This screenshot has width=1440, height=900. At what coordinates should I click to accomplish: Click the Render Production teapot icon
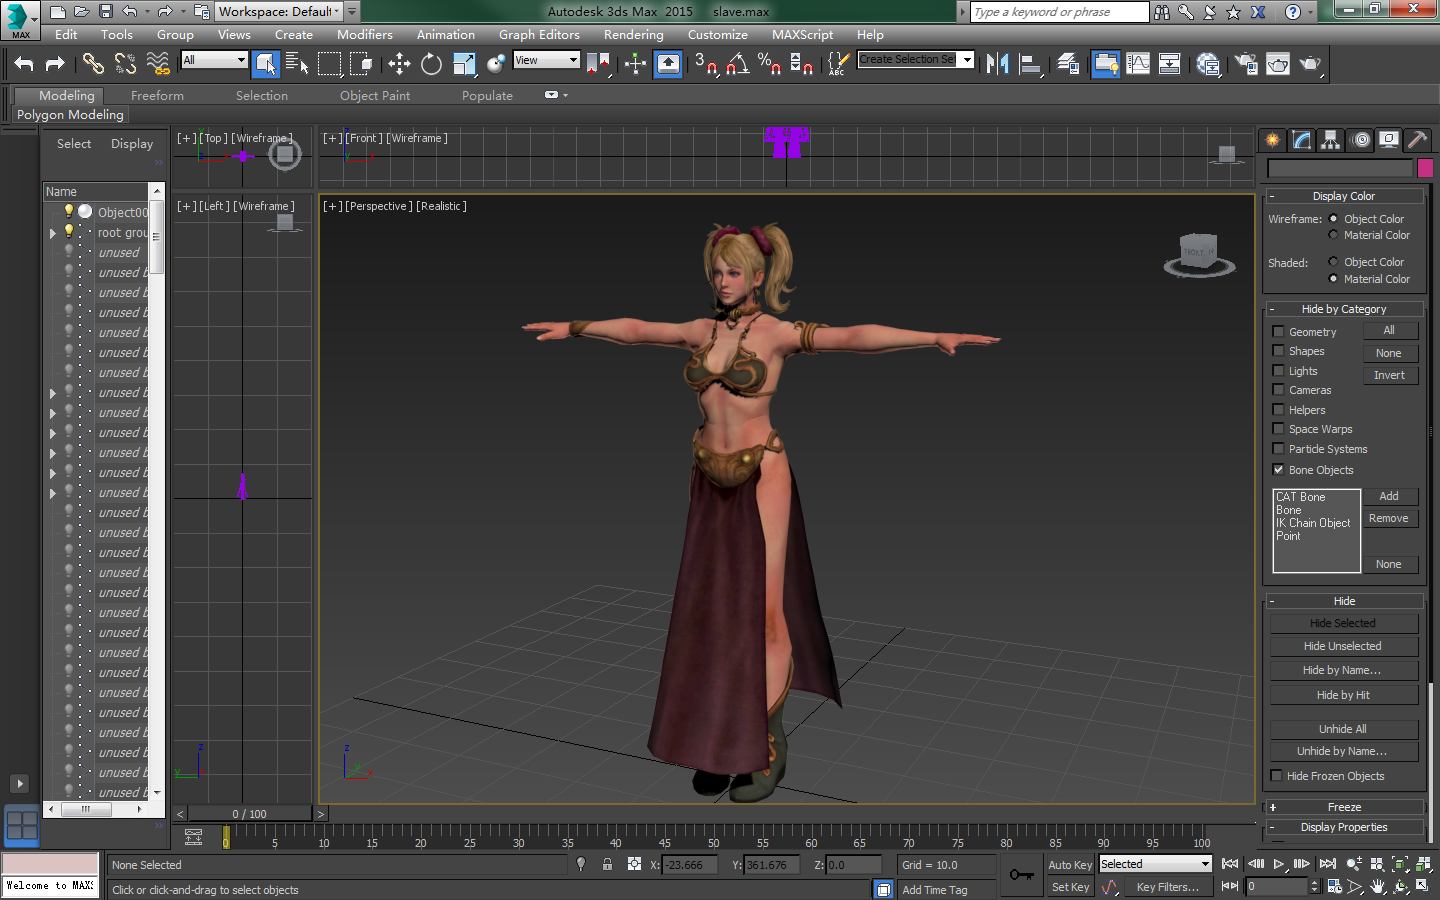click(x=1310, y=64)
